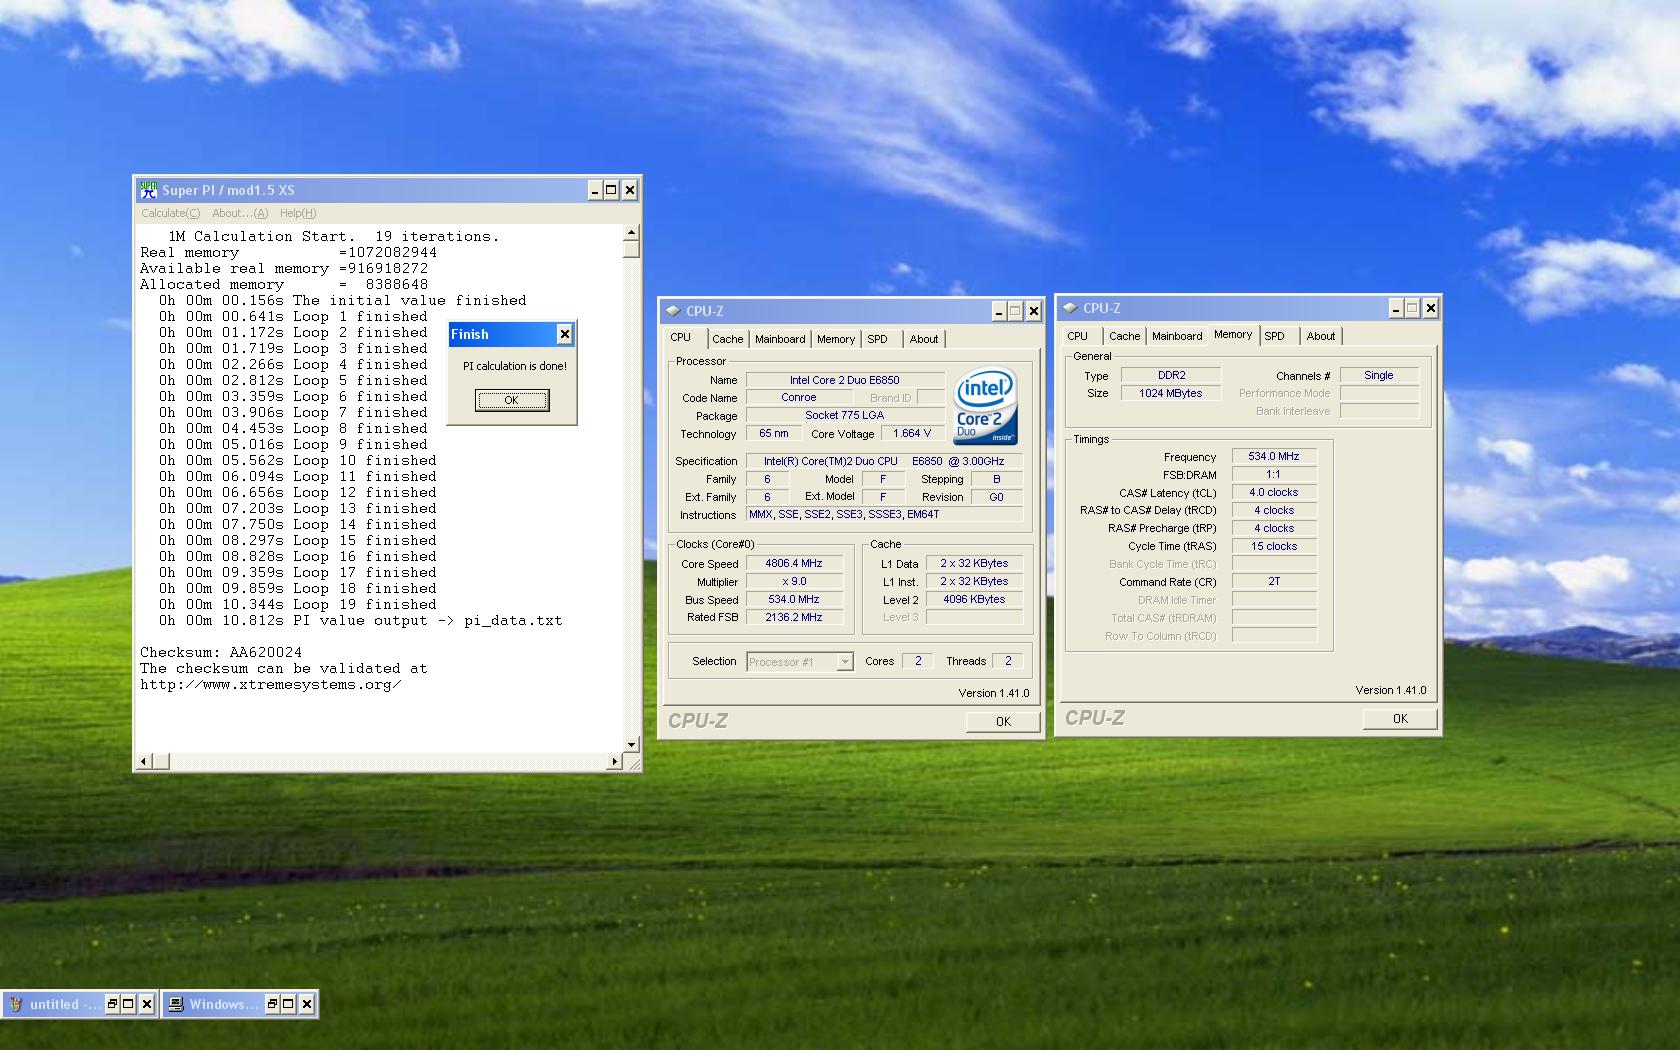Screen dimensions: 1680x1050
Task: Click the Core Speed value field
Action: 794,564
